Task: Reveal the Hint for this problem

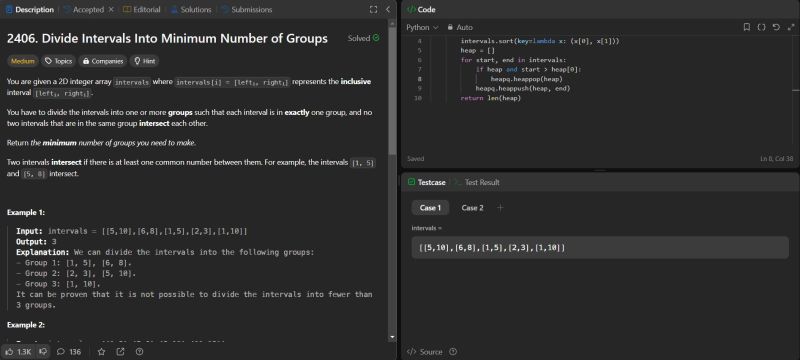Action: click(x=144, y=61)
